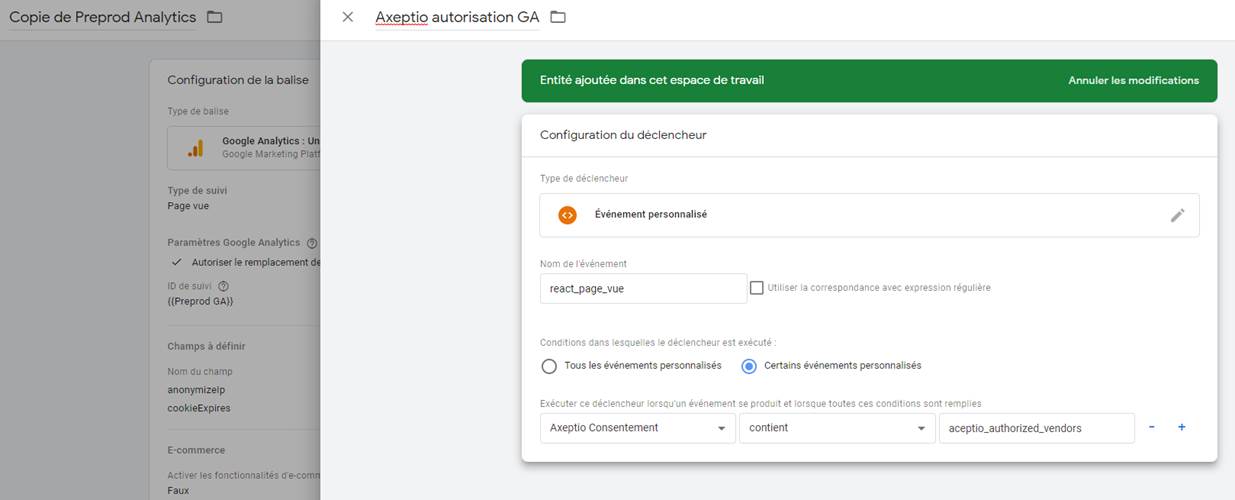The height and width of the screenshot is (500, 1235).
Task: Enable Utiliser la correspondance avec expression régulière
Action: (757, 288)
